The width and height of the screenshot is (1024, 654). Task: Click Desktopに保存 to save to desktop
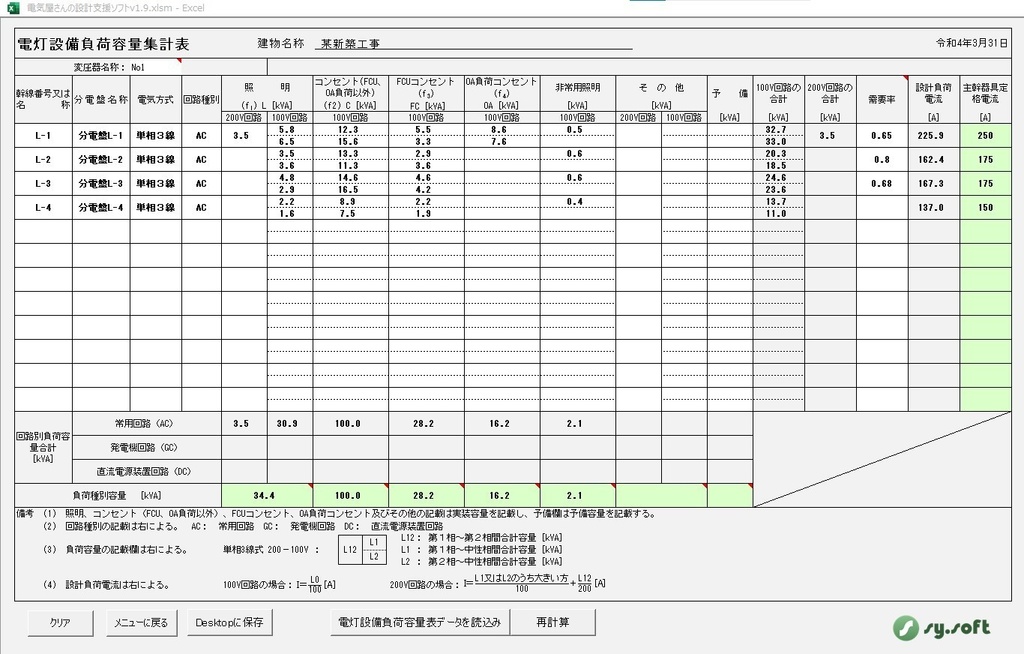coord(229,622)
